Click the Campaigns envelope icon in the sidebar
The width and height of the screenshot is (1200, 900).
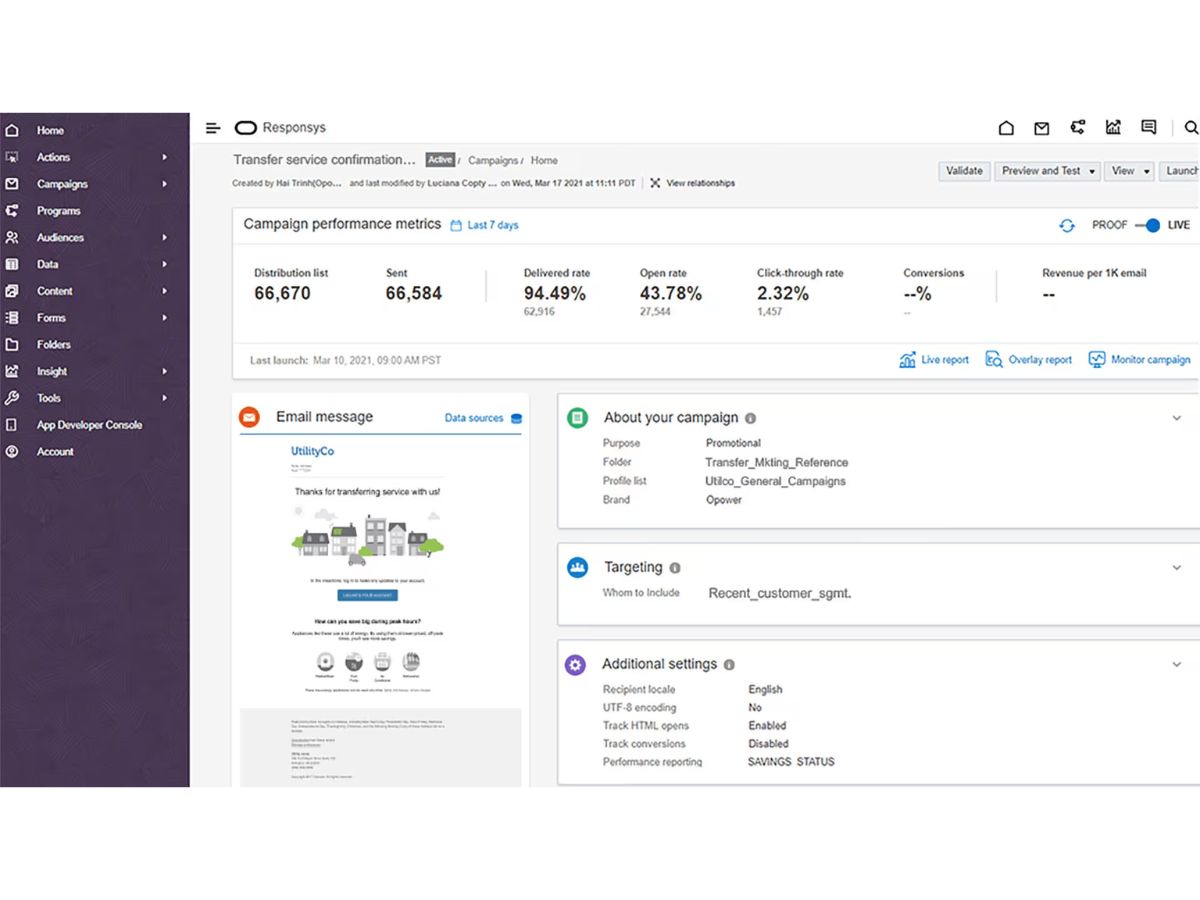pos(12,184)
